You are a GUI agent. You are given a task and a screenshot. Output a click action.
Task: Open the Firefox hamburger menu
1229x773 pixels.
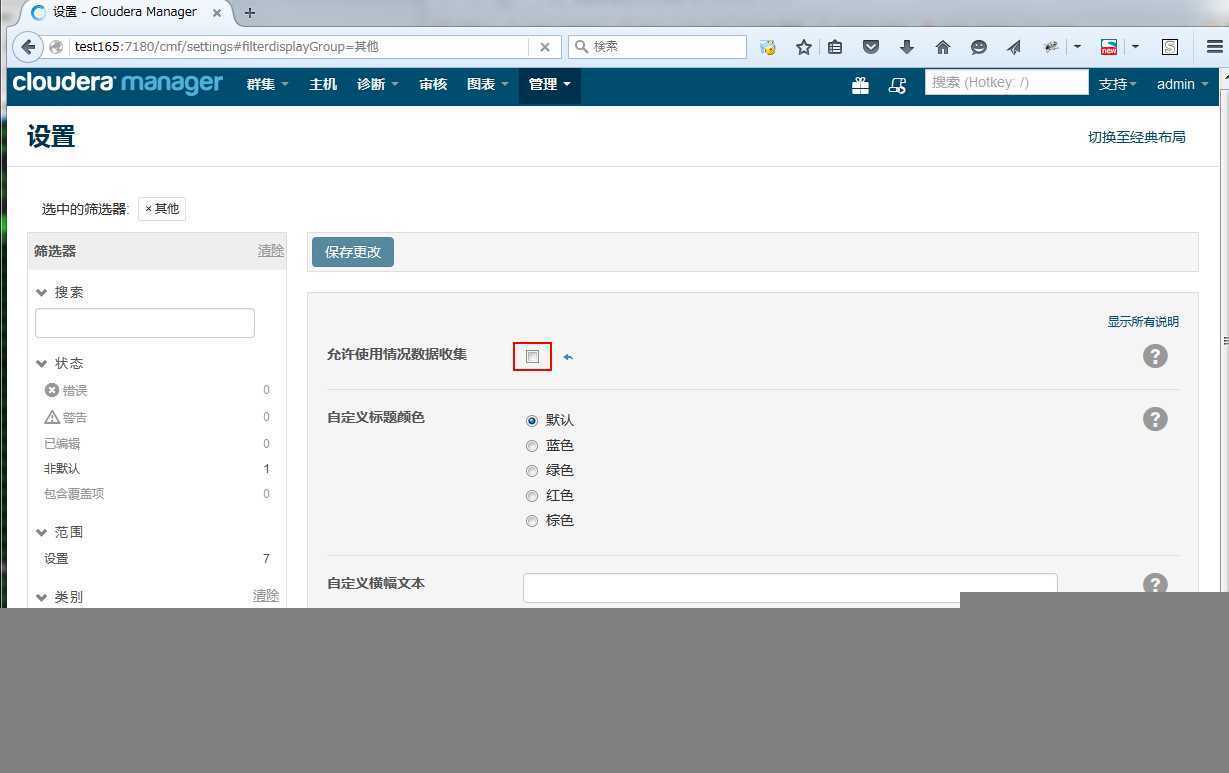[x=1214, y=47]
